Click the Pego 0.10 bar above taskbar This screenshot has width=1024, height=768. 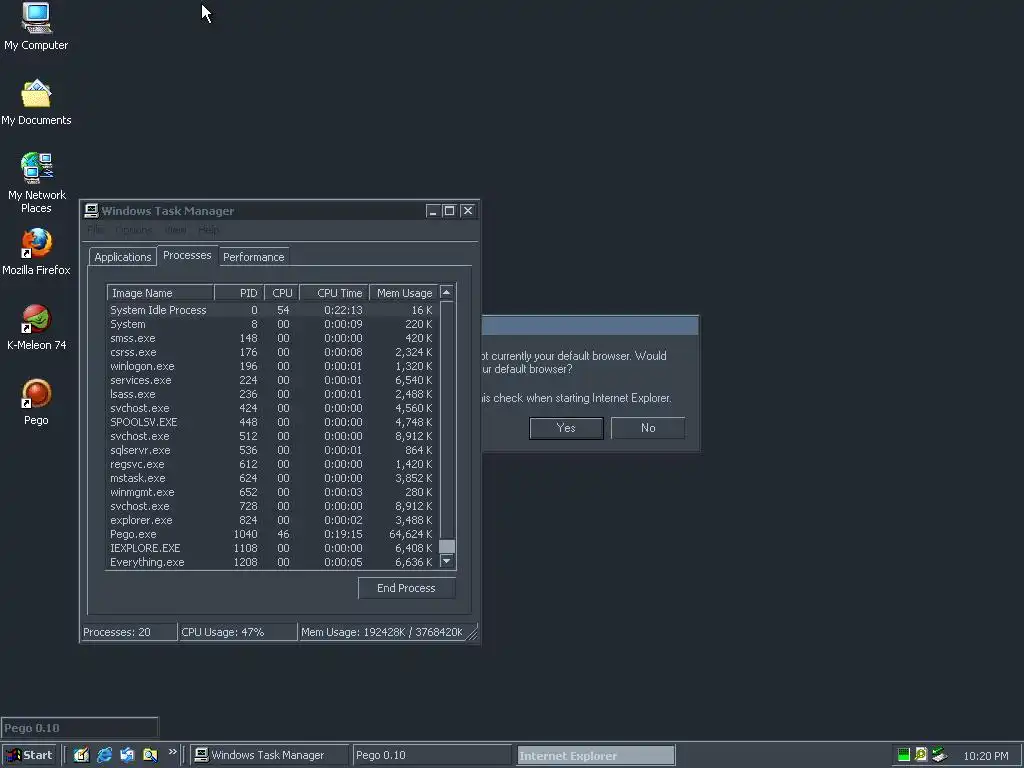(x=79, y=728)
